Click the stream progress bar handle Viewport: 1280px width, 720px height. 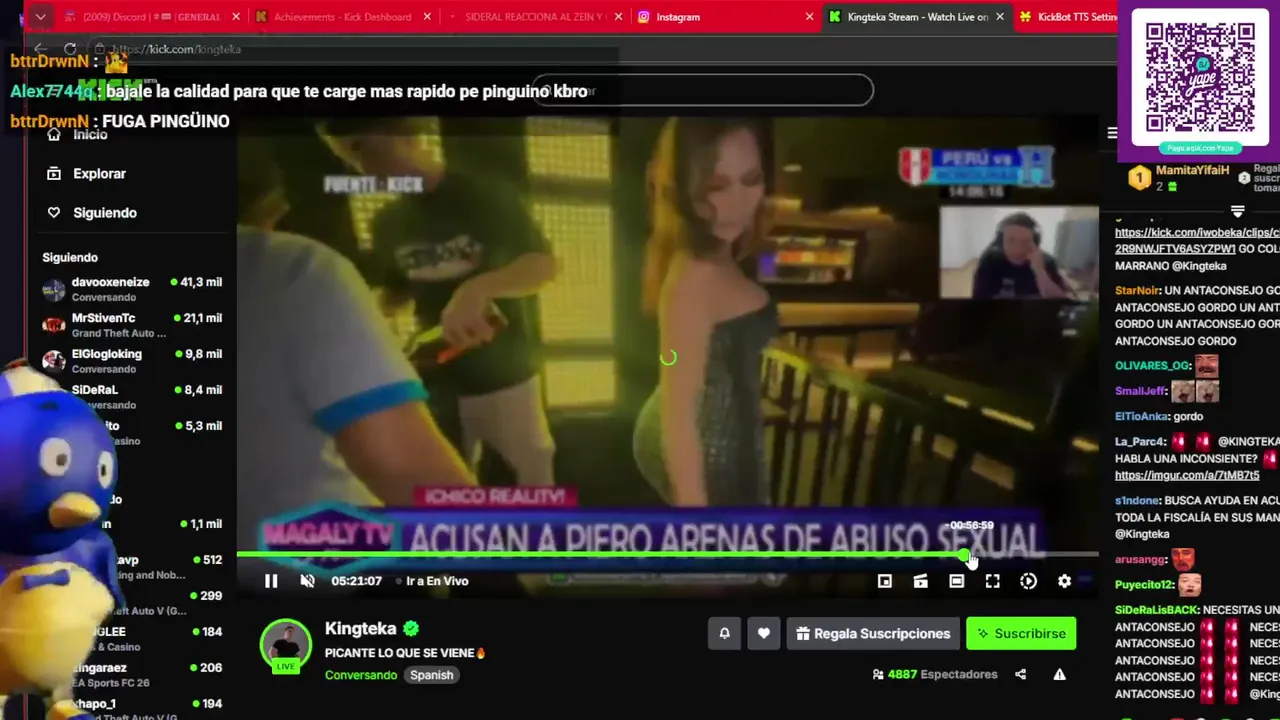click(x=964, y=554)
